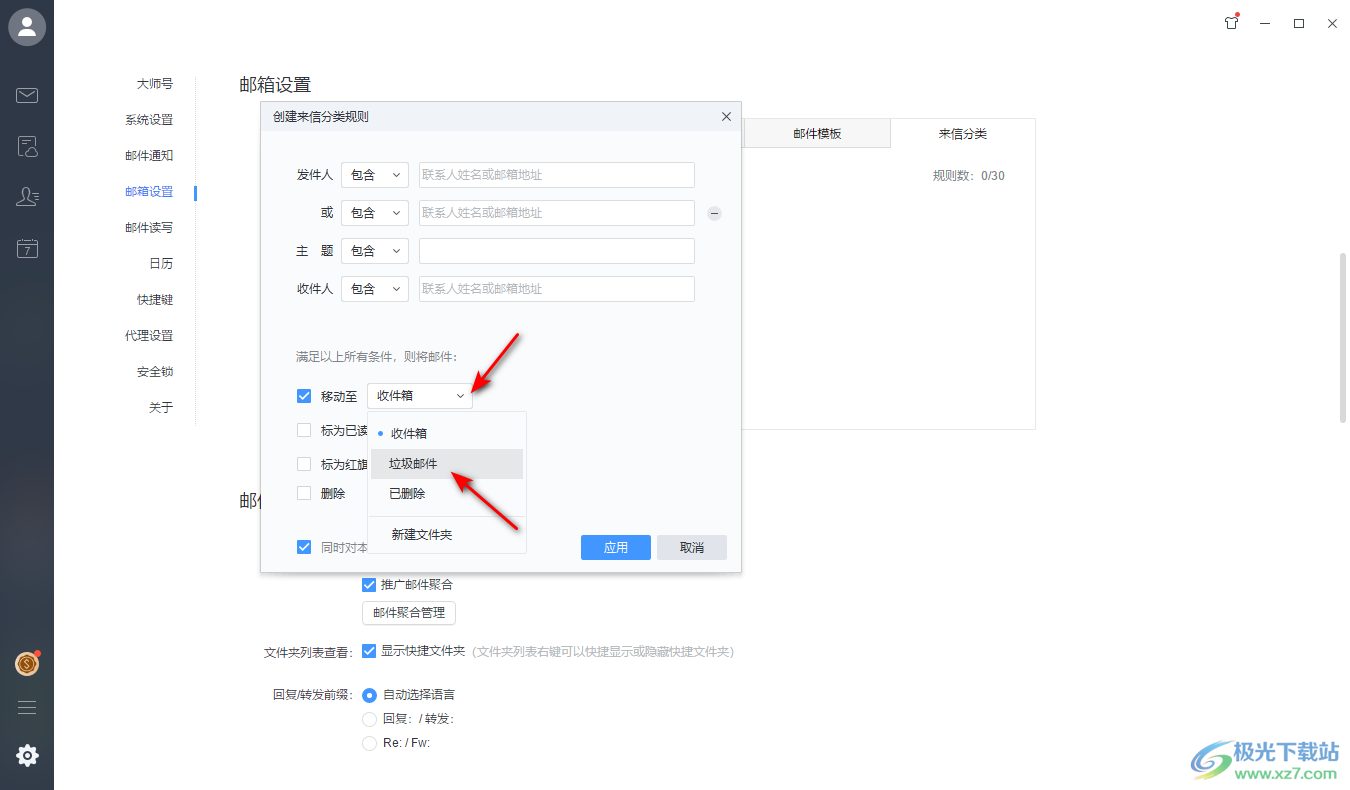Toggle the 删除 checkbox
This screenshot has height=790, width=1350.
pos(304,493)
